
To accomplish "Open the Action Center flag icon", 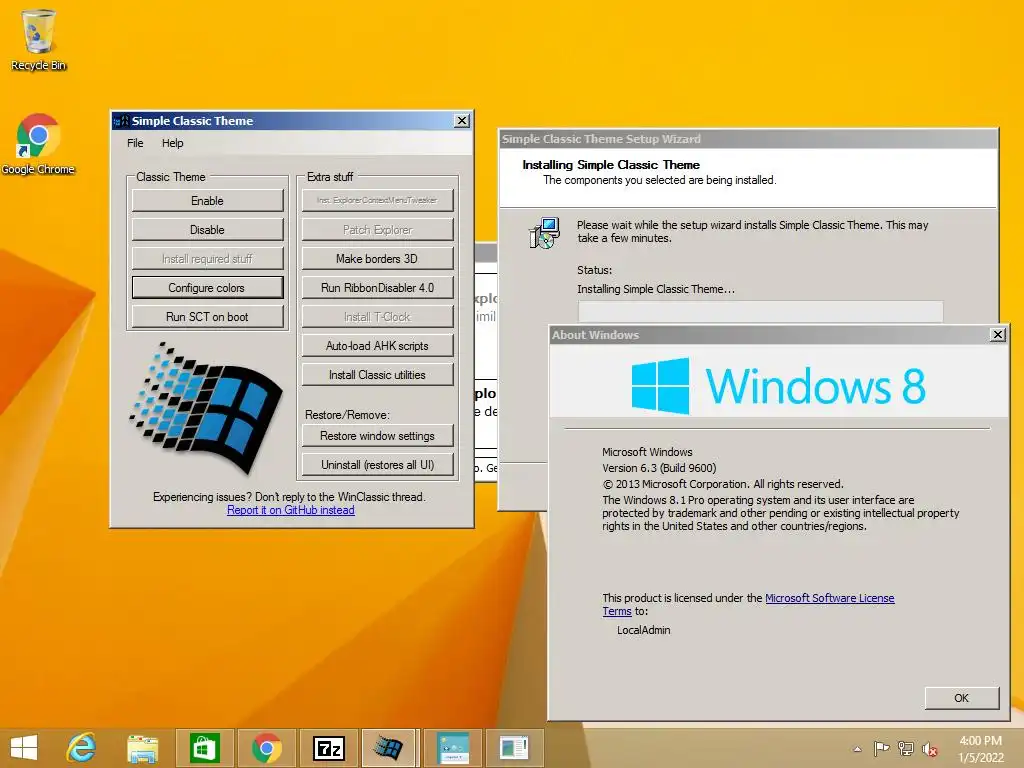I will coord(881,748).
